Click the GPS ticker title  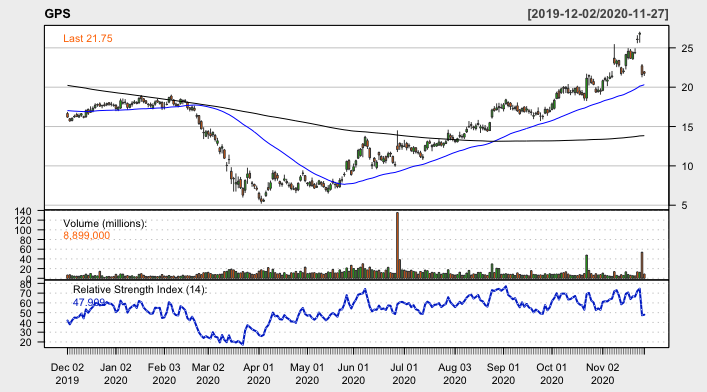[57, 14]
